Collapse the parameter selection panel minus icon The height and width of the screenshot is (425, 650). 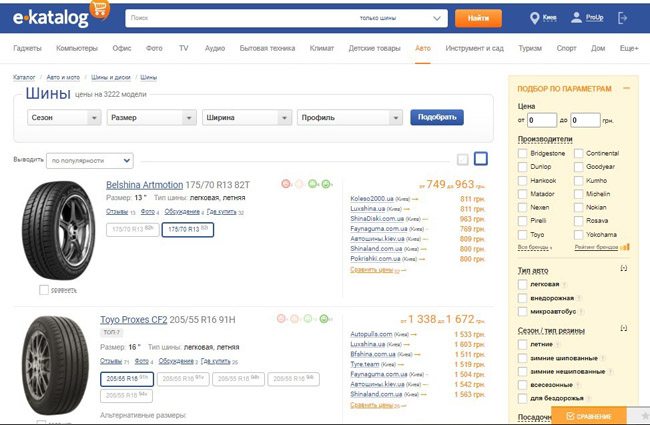(626, 88)
